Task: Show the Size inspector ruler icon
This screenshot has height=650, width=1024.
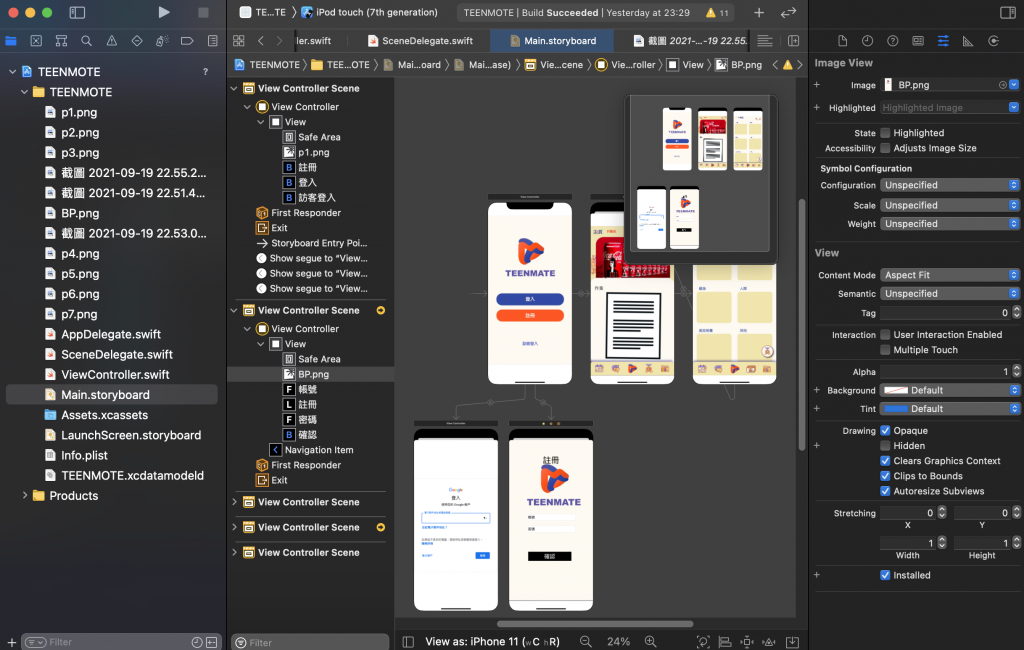Action: (968, 41)
